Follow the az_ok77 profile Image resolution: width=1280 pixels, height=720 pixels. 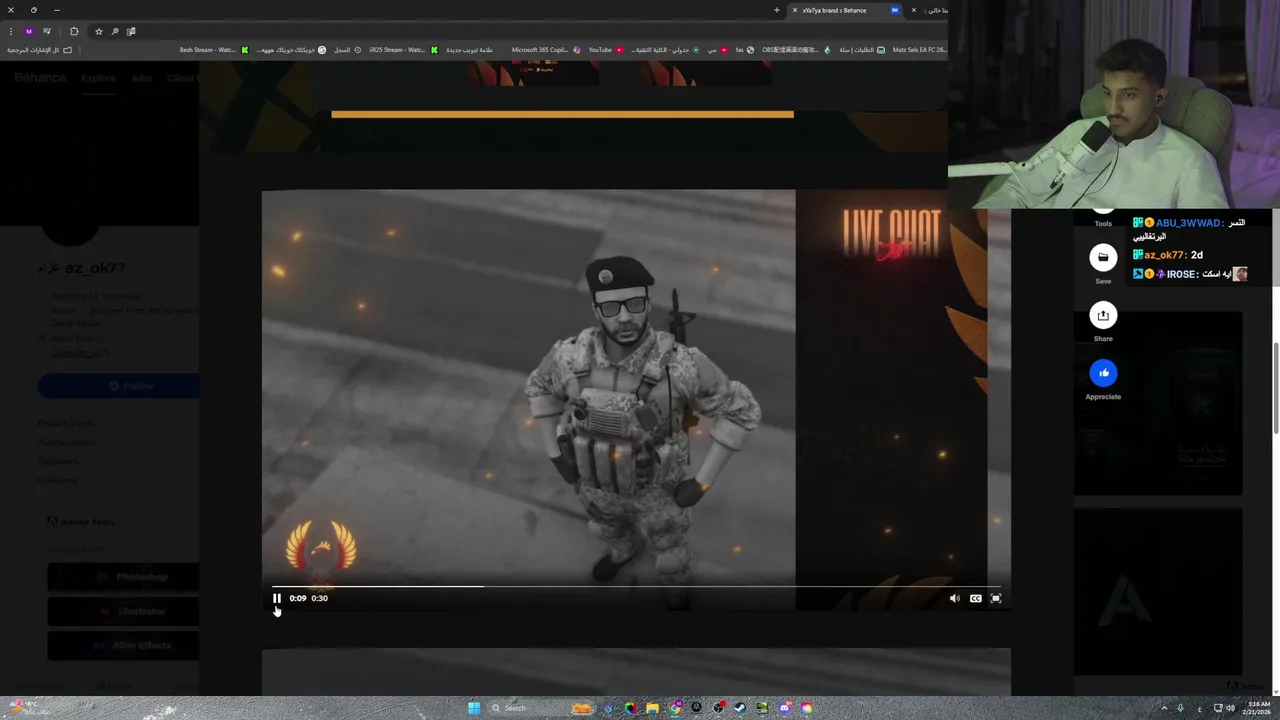click(118, 386)
